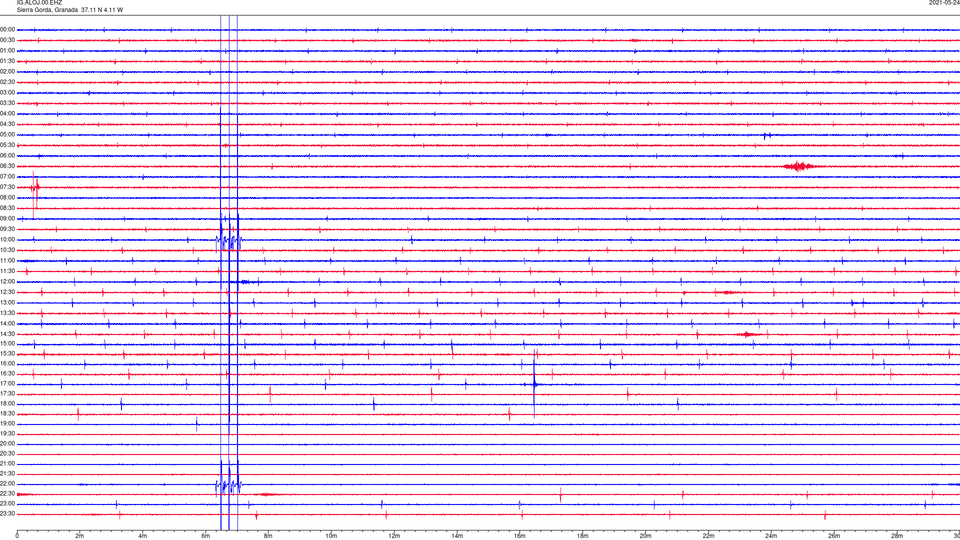
Task: Click the '01:30' time label
Action: (7, 61)
